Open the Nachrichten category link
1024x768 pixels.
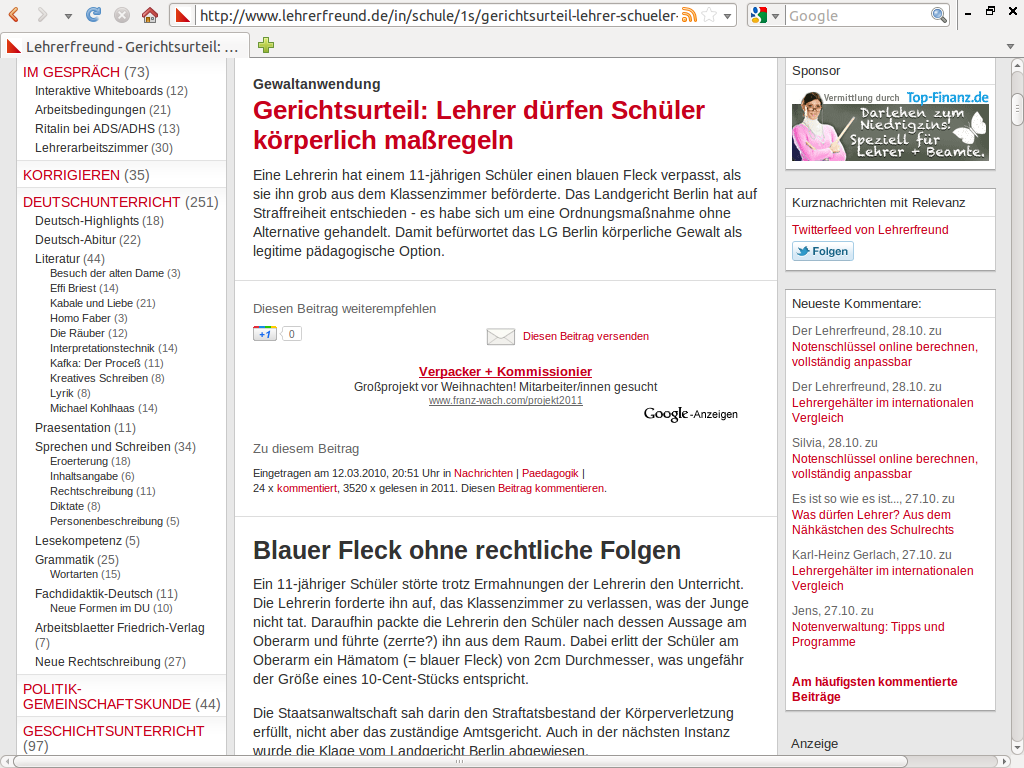click(x=483, y=473)
